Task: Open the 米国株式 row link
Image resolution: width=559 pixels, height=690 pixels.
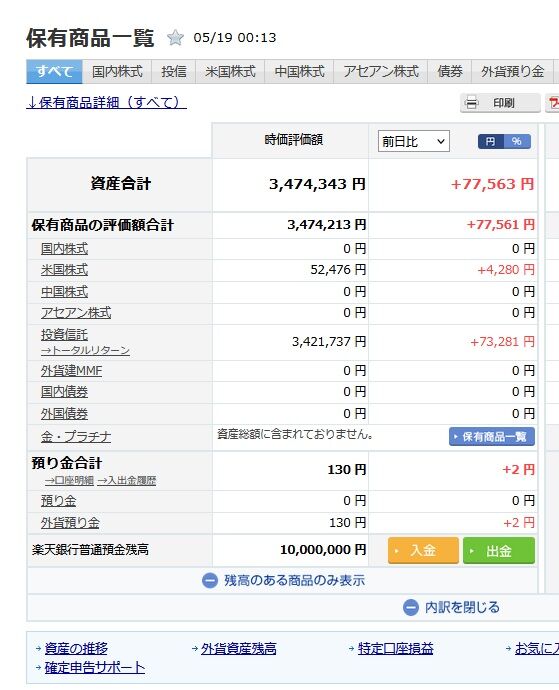Action: tap(64, 270)
